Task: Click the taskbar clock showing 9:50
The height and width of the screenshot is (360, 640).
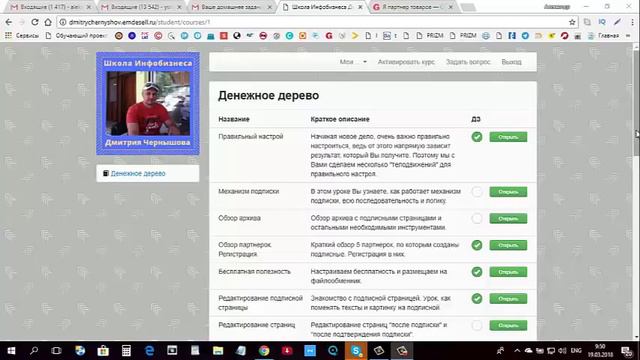Action: tap(600, 351)
